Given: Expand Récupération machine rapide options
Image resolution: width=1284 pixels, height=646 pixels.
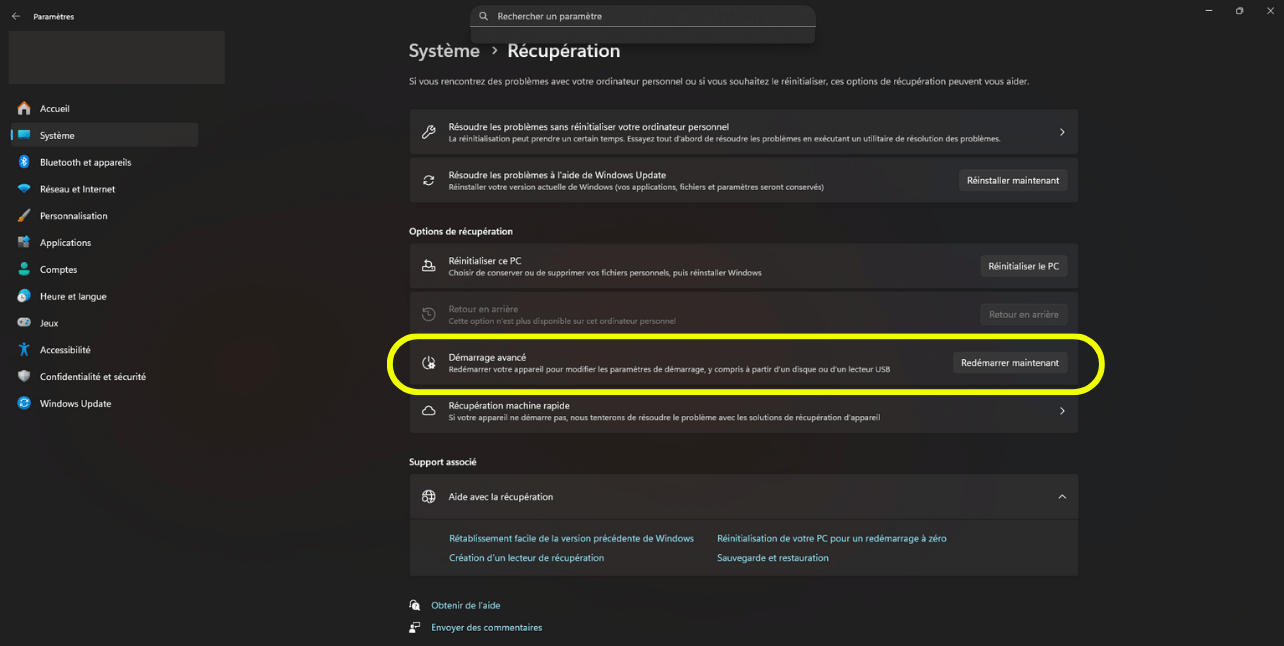Looking at the screenshot, I should click(1062, 410).
